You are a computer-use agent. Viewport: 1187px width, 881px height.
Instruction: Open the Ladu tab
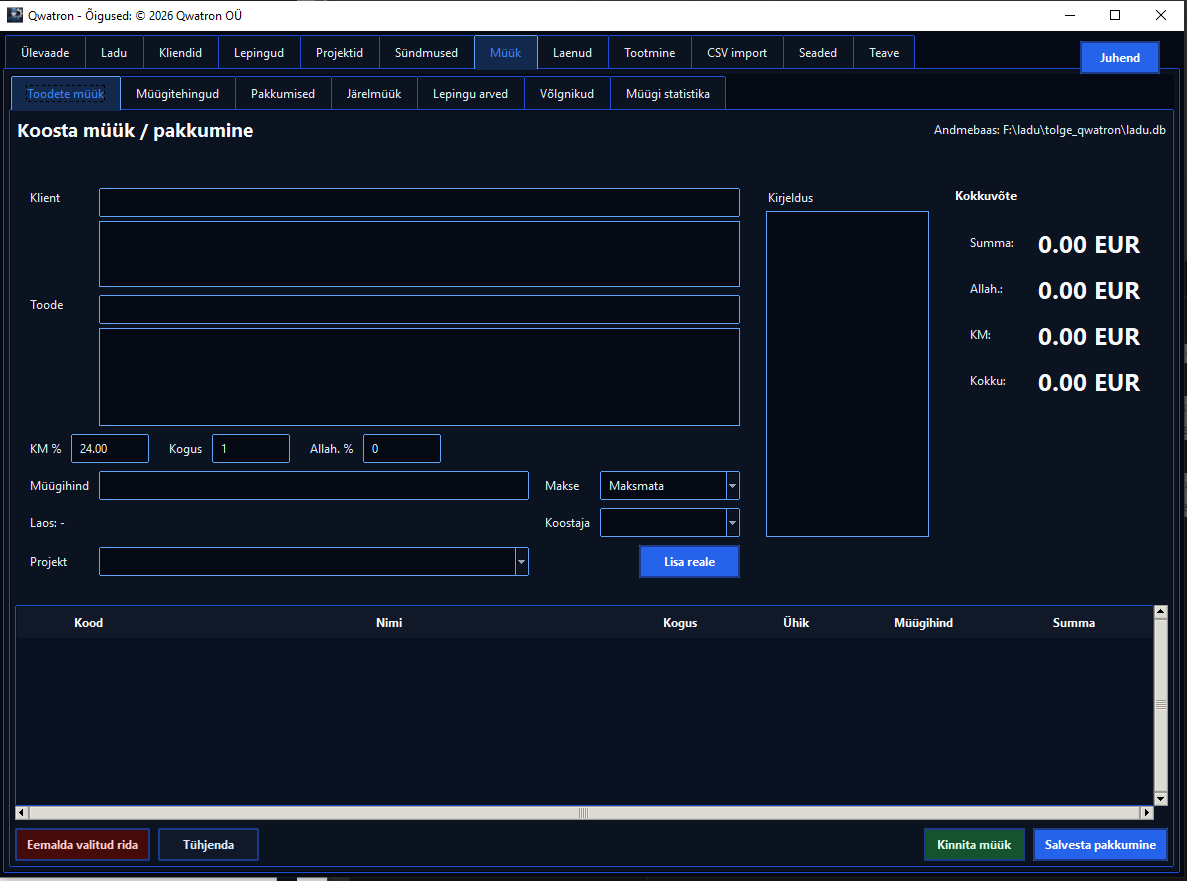click(114, 53)
